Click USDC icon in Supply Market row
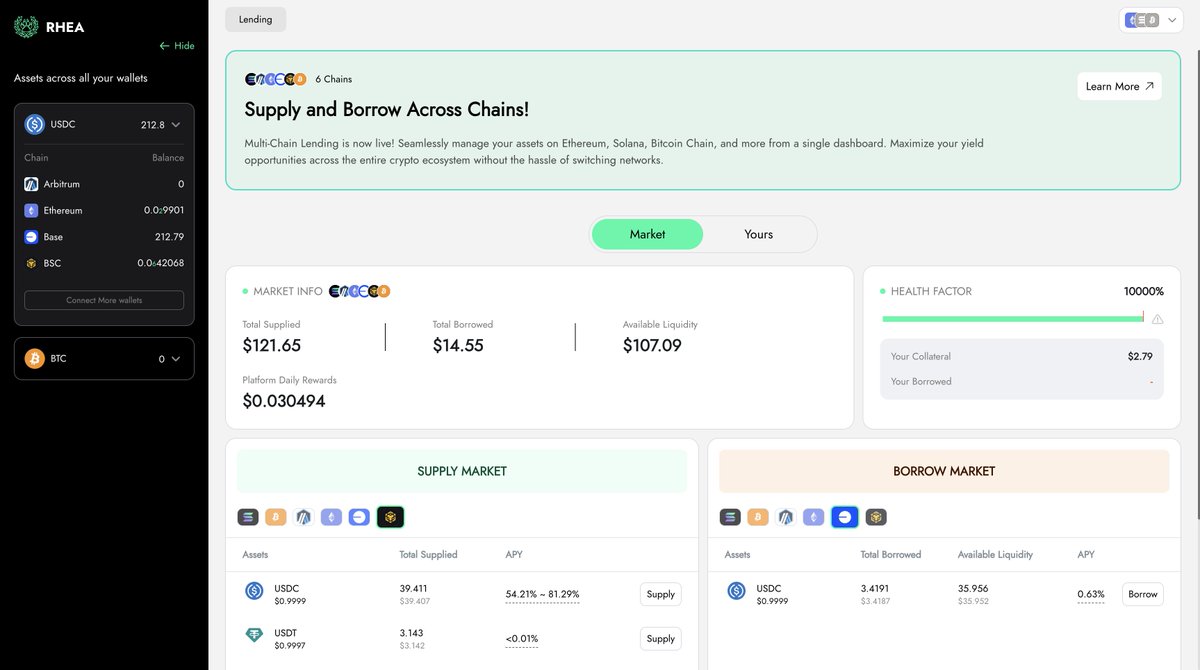 pyautogui.click(x=254, y=591)
